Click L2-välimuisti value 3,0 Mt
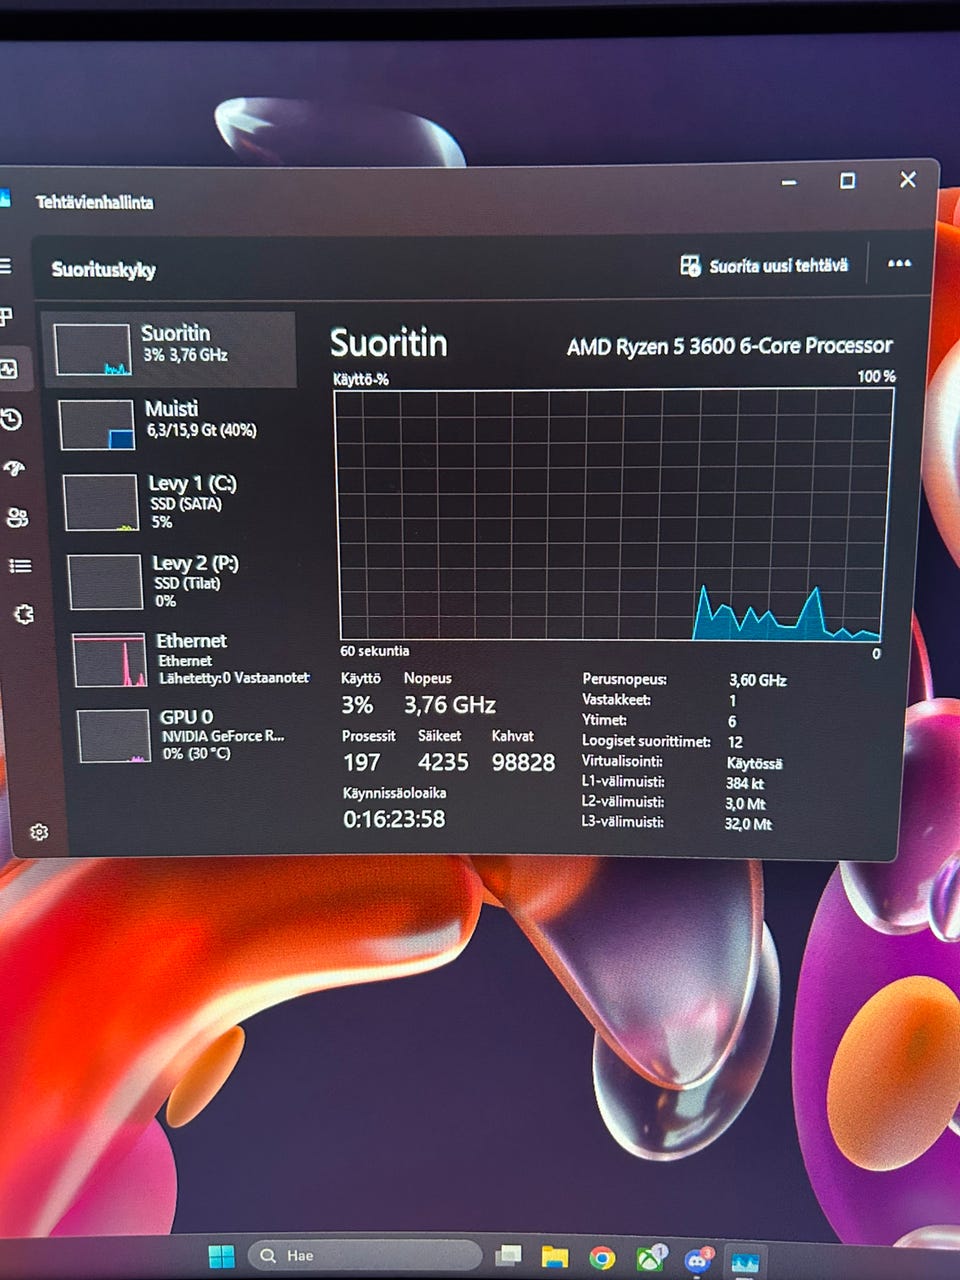960x1280 pixels. tap(745, 804)
